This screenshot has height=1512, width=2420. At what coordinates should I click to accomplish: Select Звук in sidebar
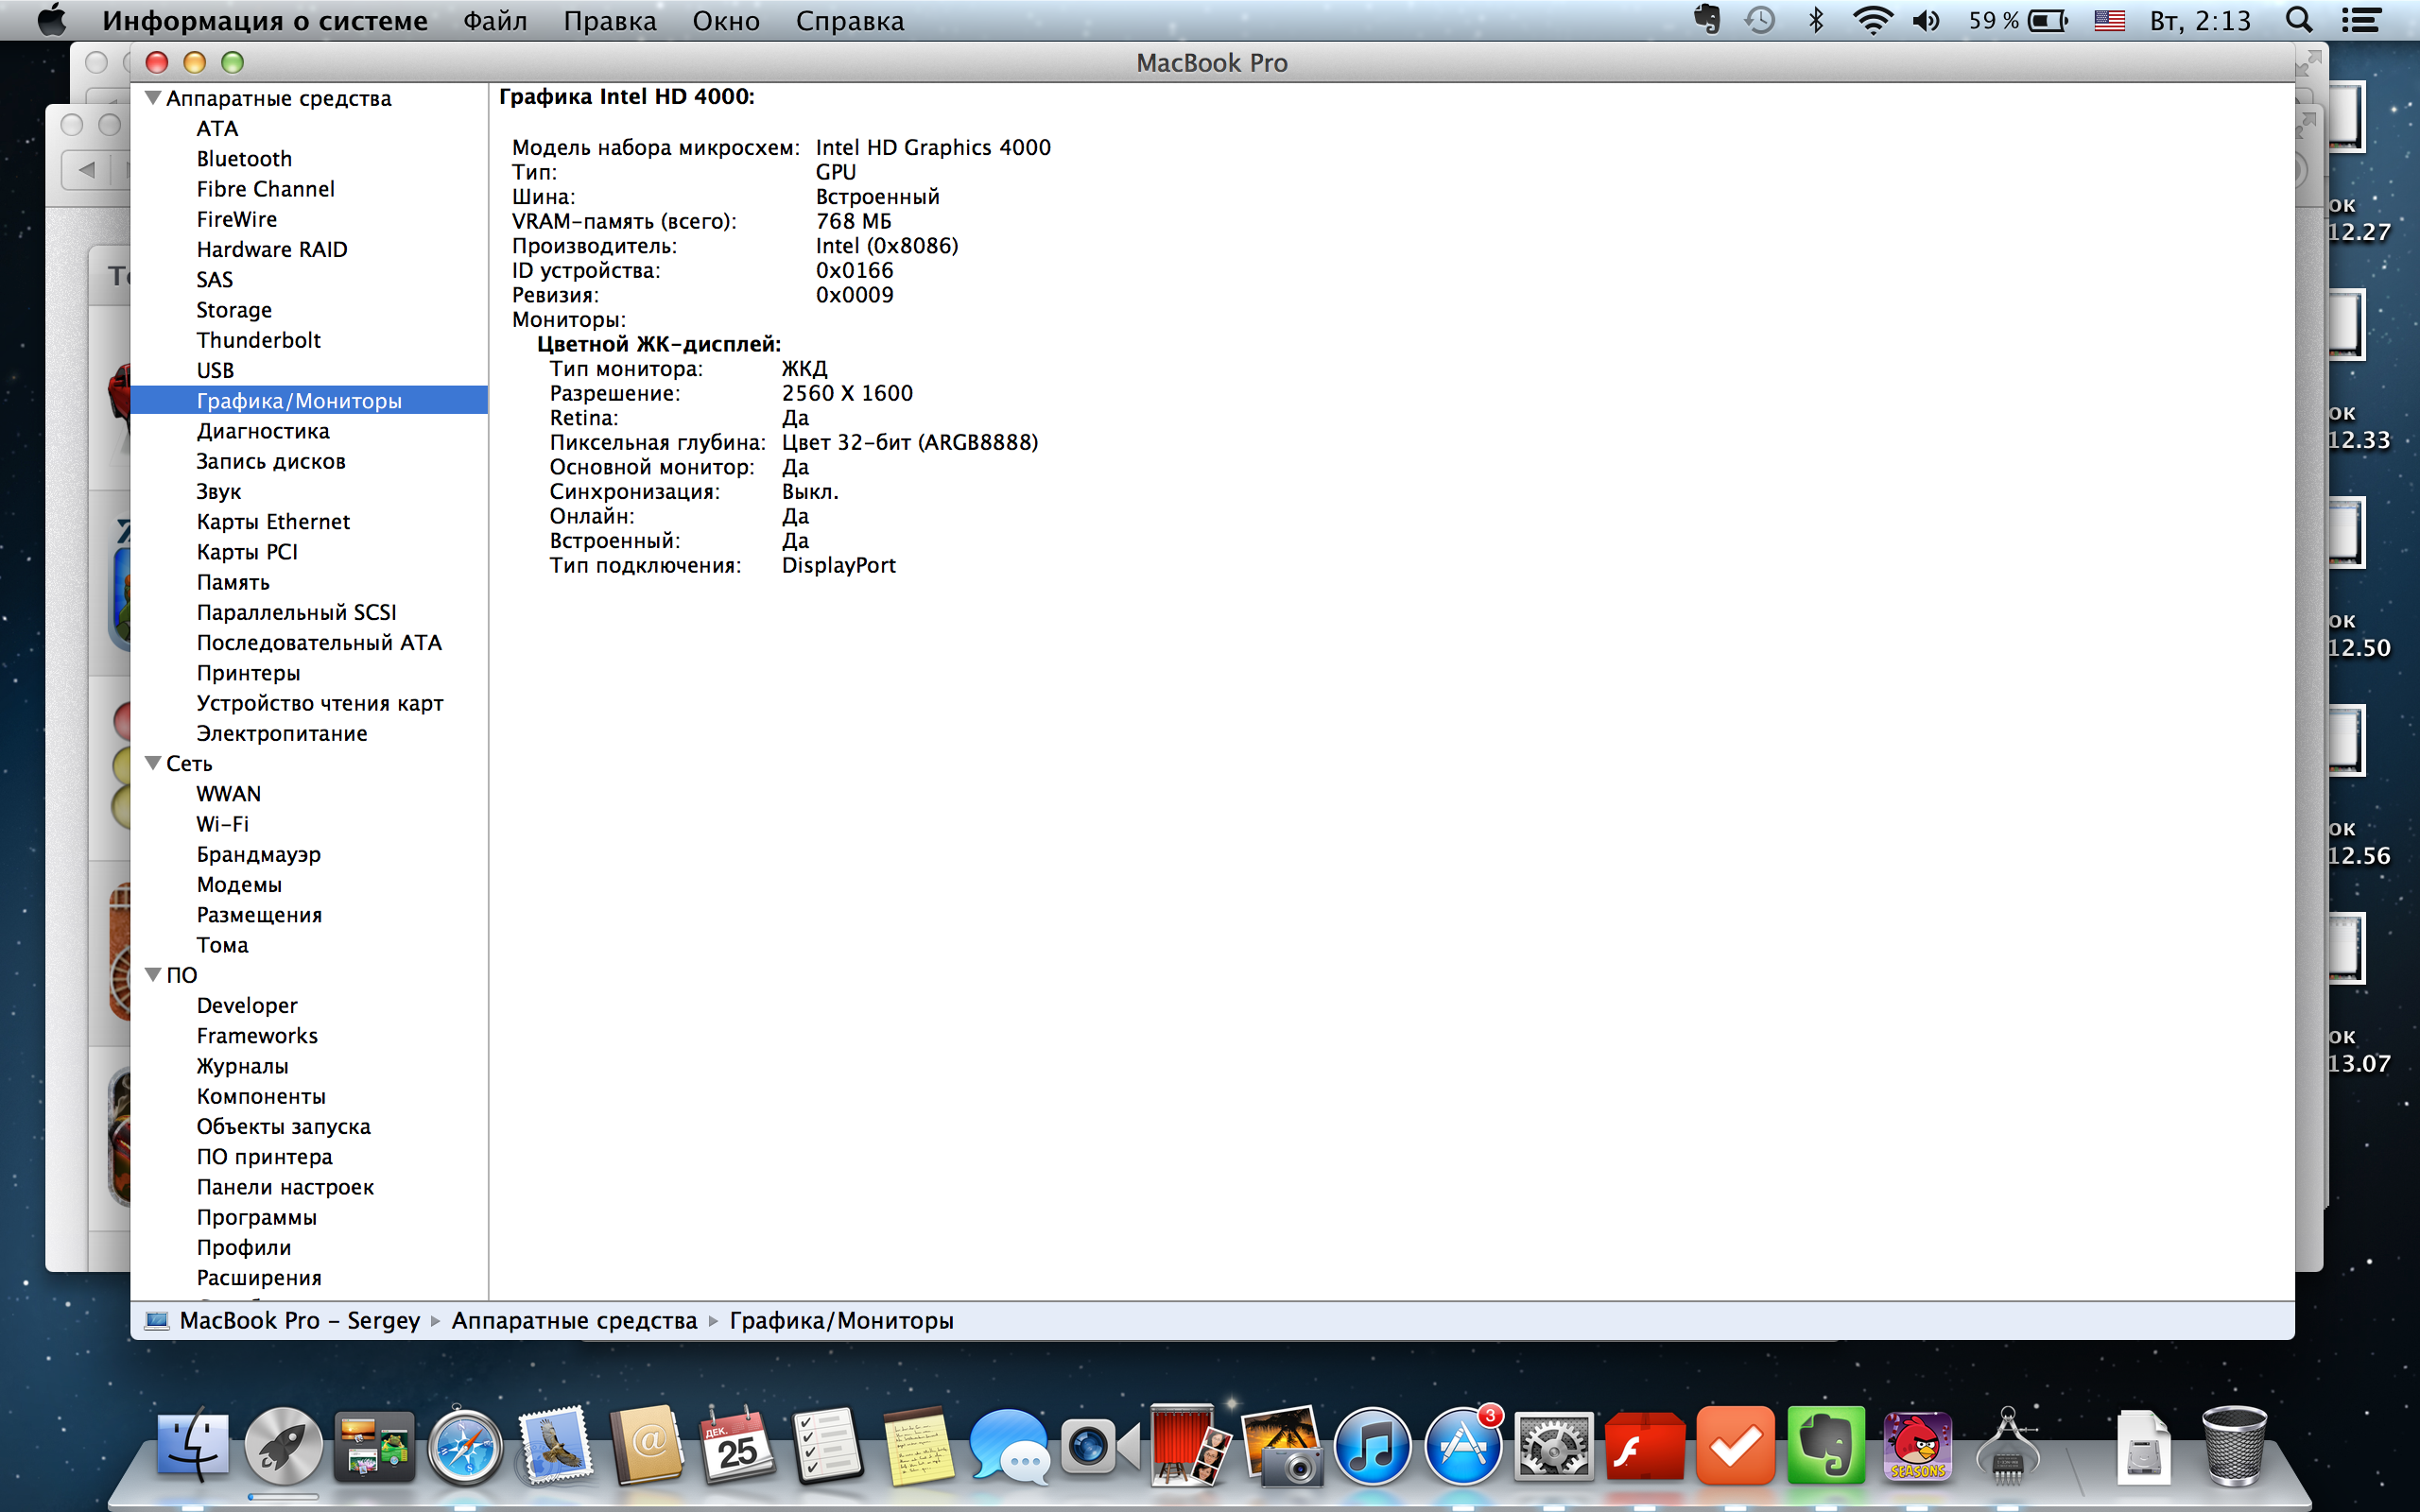pyautogui.click(x=219, y=491)
